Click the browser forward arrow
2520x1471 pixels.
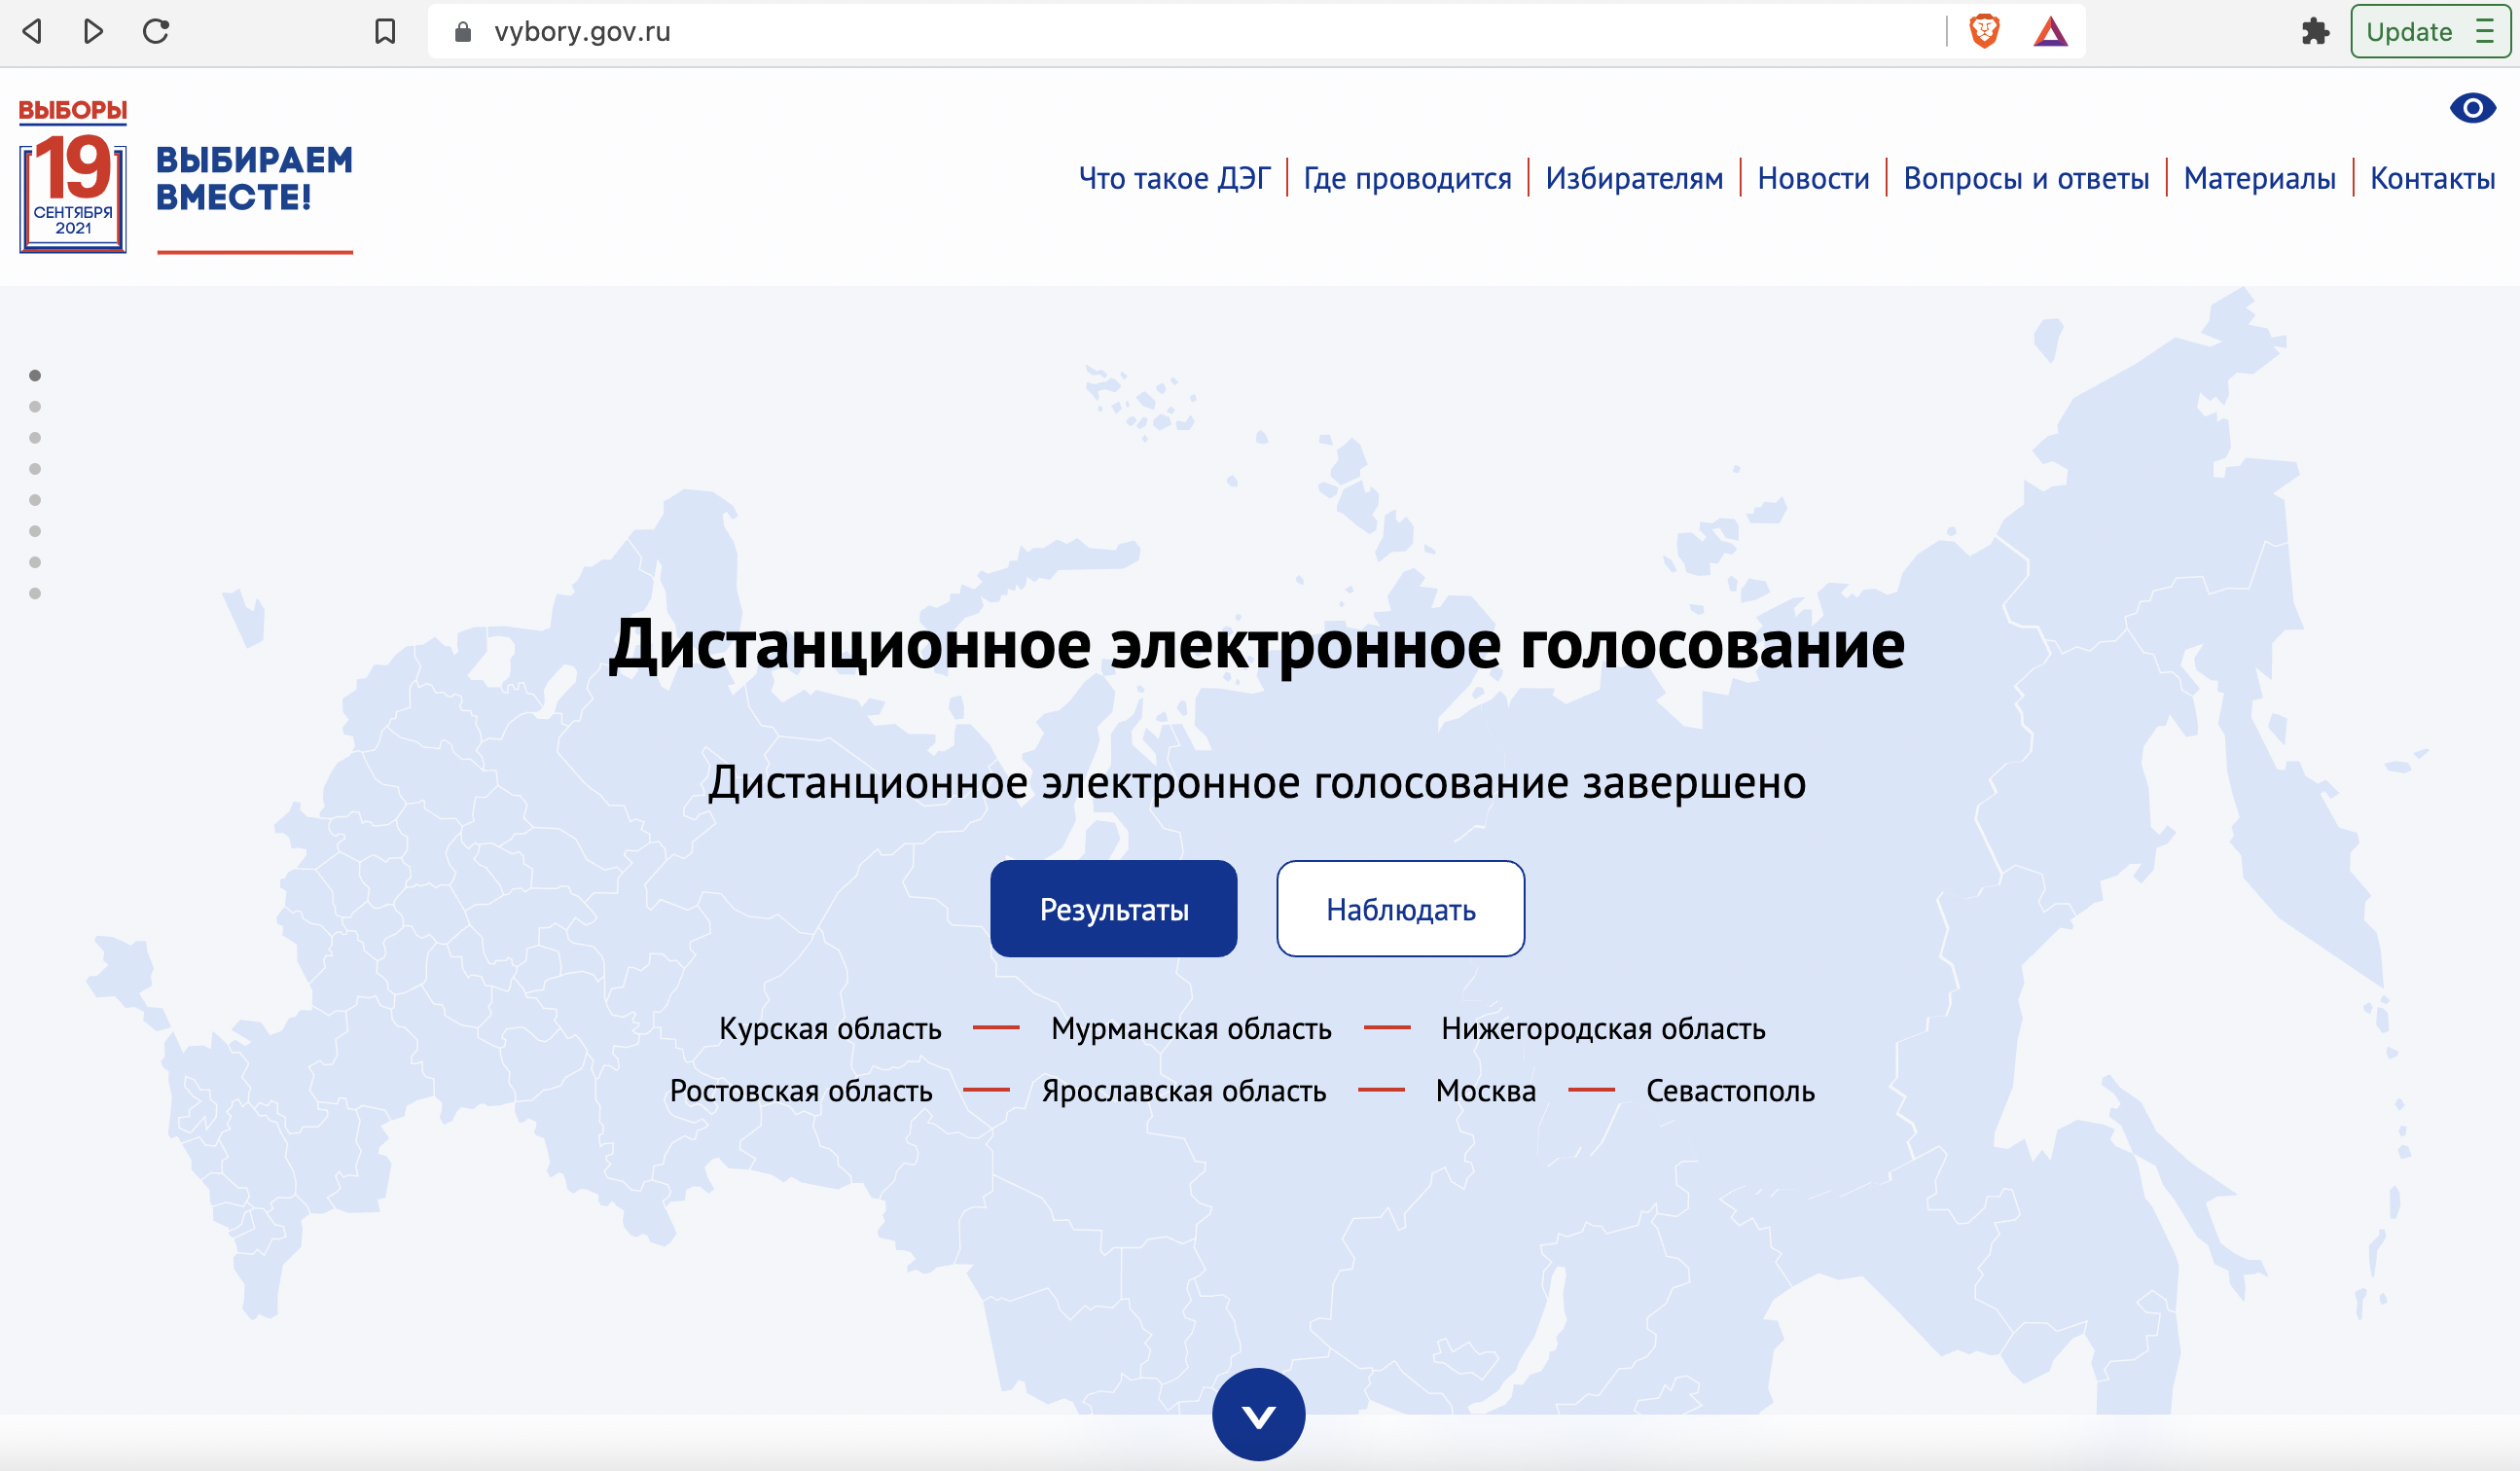pyautogui.click(x=93, y=31)
